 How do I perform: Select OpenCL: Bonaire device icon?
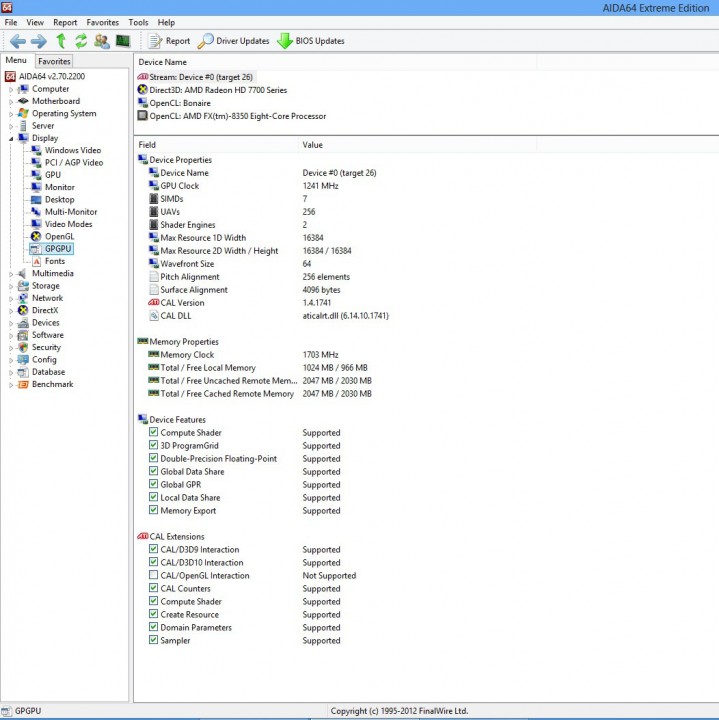143,102
